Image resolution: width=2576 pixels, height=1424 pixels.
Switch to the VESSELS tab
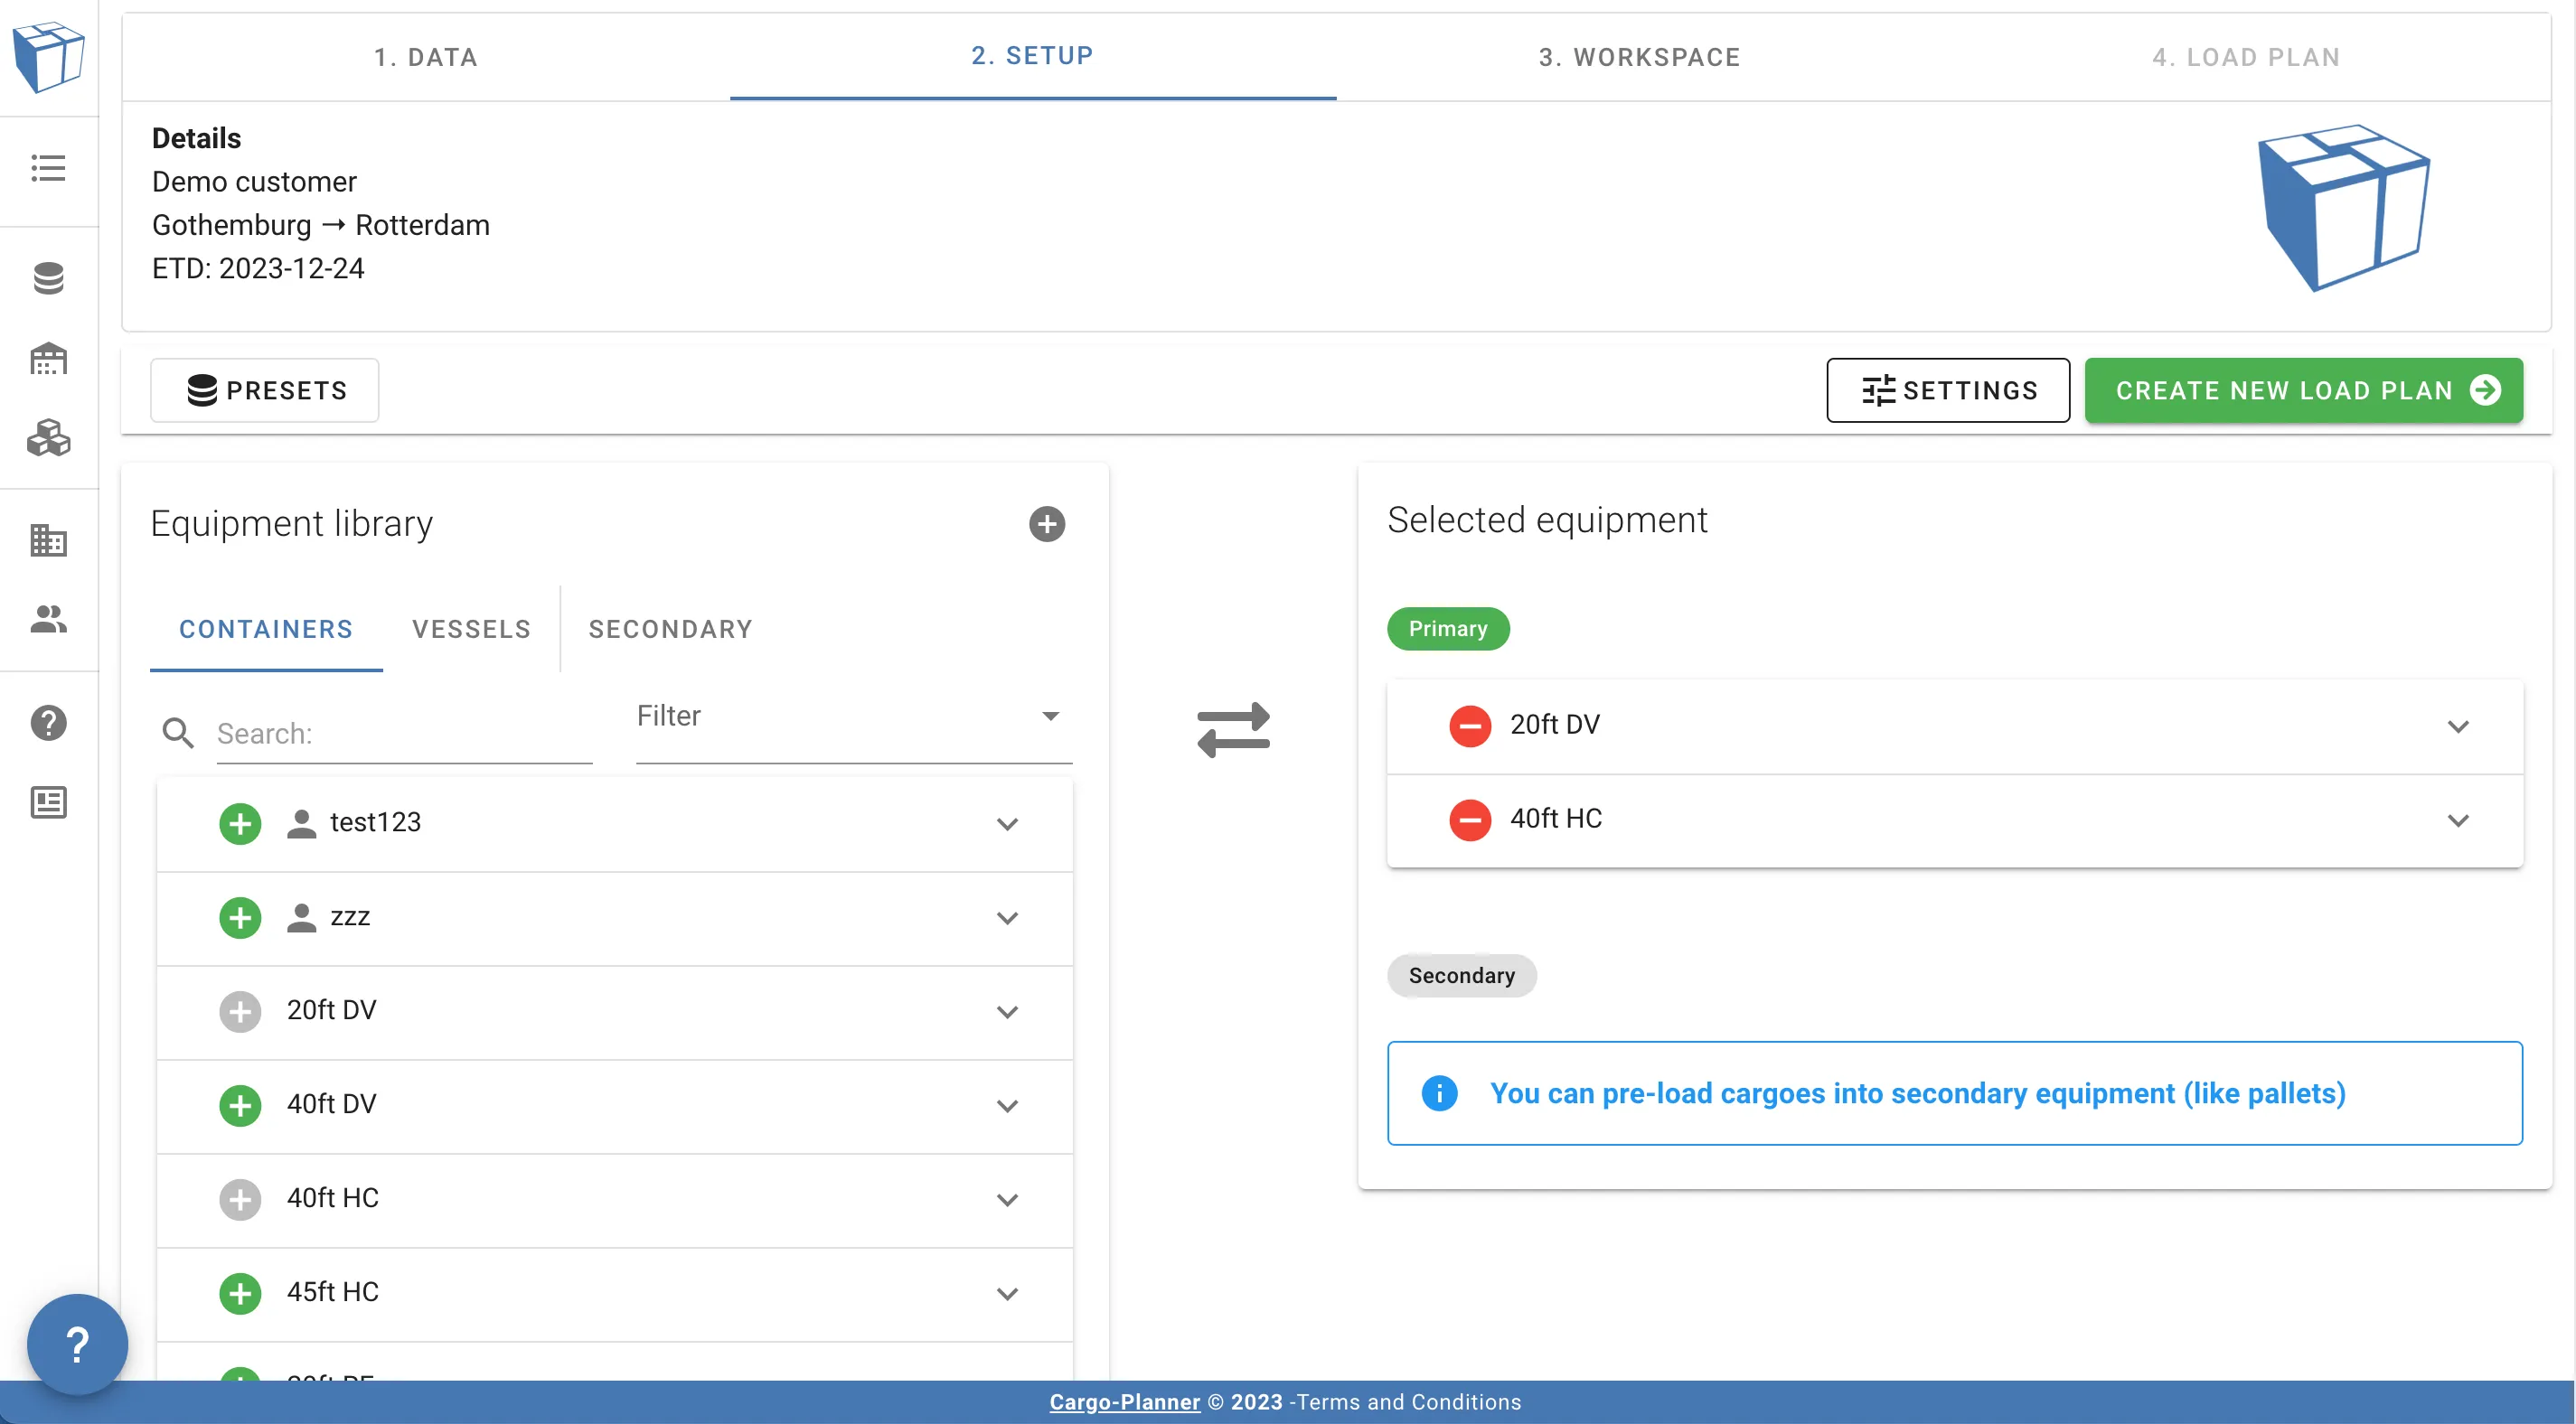point(471,629)
